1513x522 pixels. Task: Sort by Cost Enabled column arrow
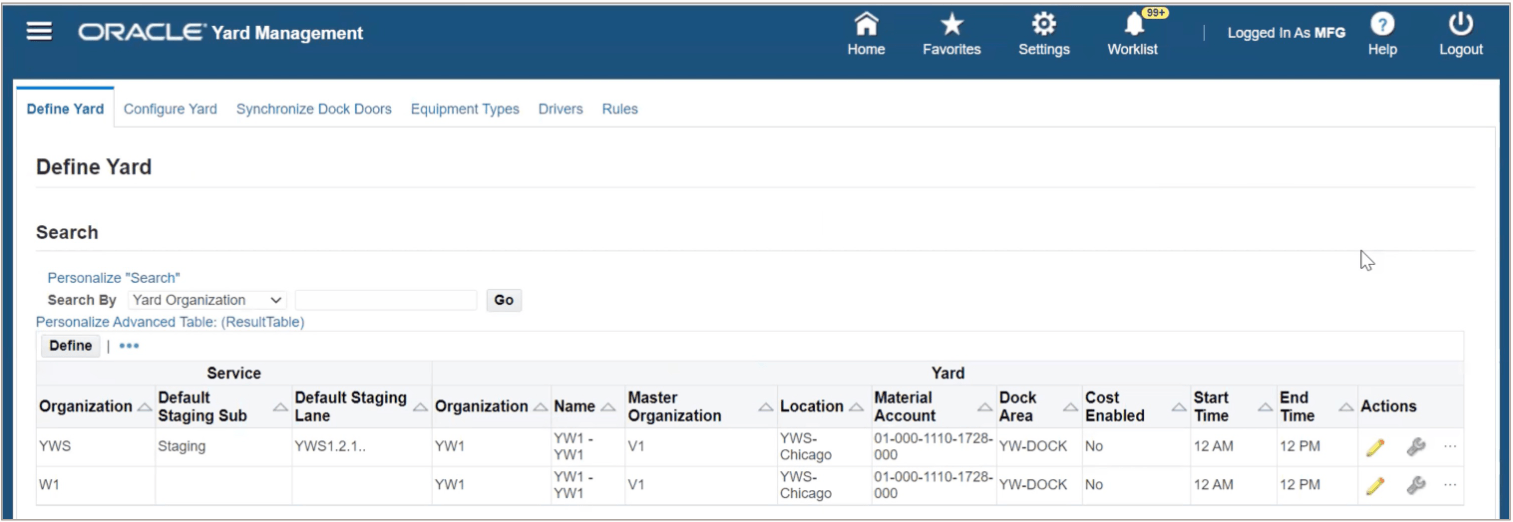(1178, 407)
